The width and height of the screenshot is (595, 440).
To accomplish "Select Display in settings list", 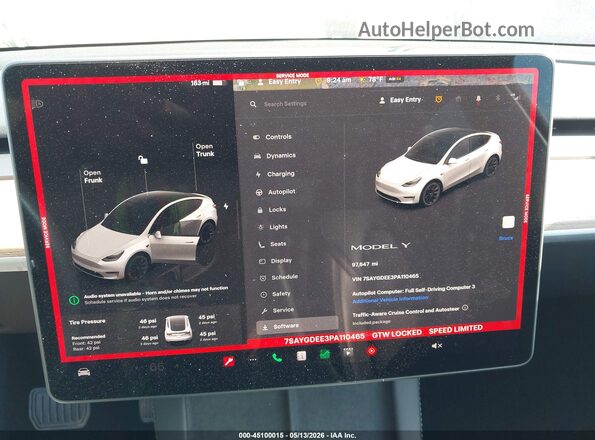I will point(275,261).
